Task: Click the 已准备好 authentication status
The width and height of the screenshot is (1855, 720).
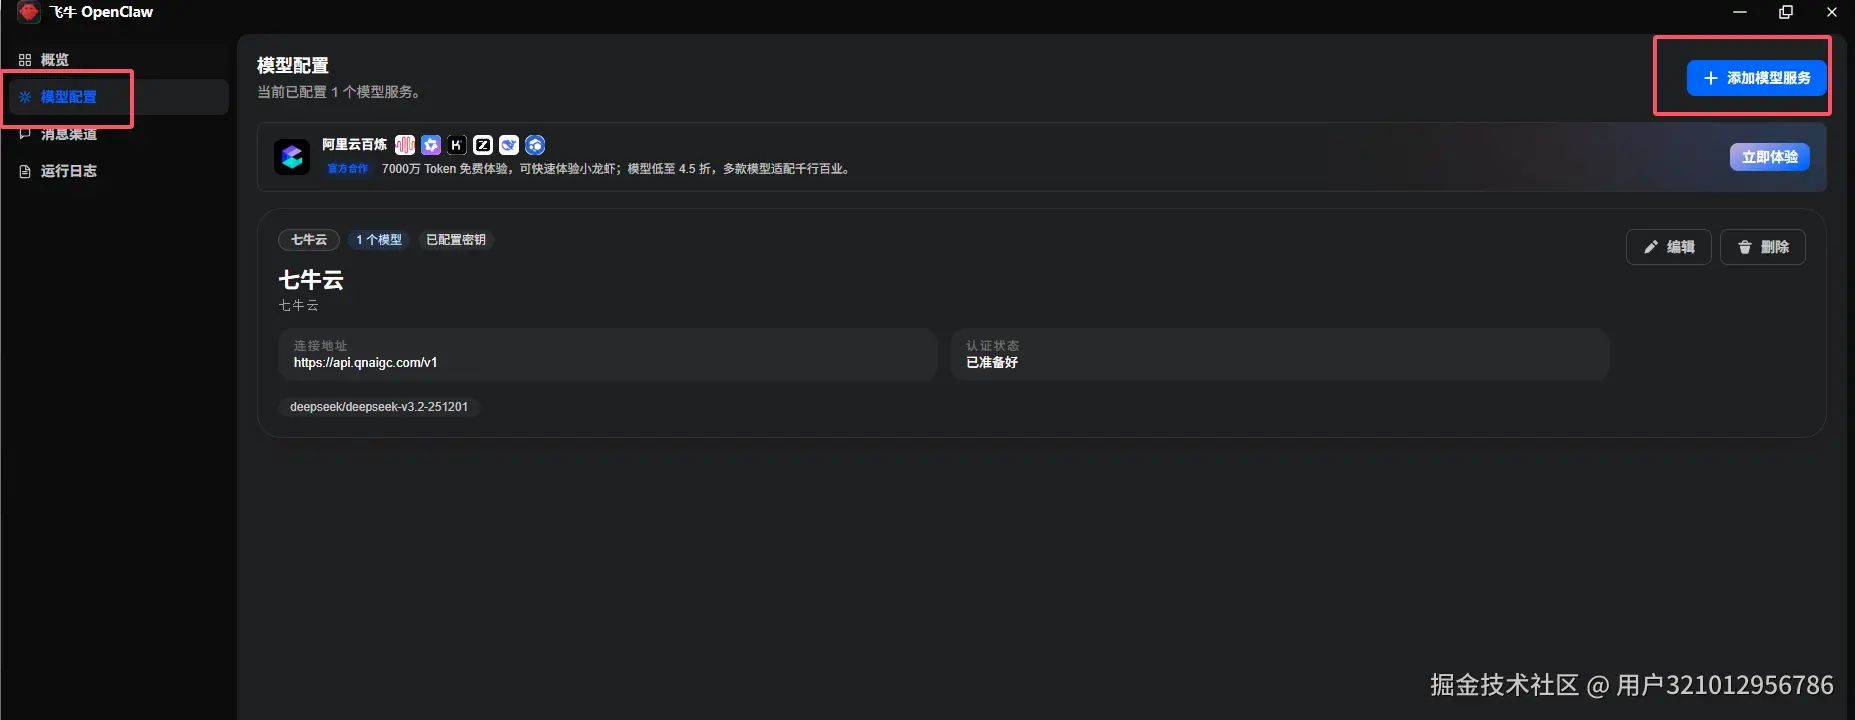Action: [992, 363]
